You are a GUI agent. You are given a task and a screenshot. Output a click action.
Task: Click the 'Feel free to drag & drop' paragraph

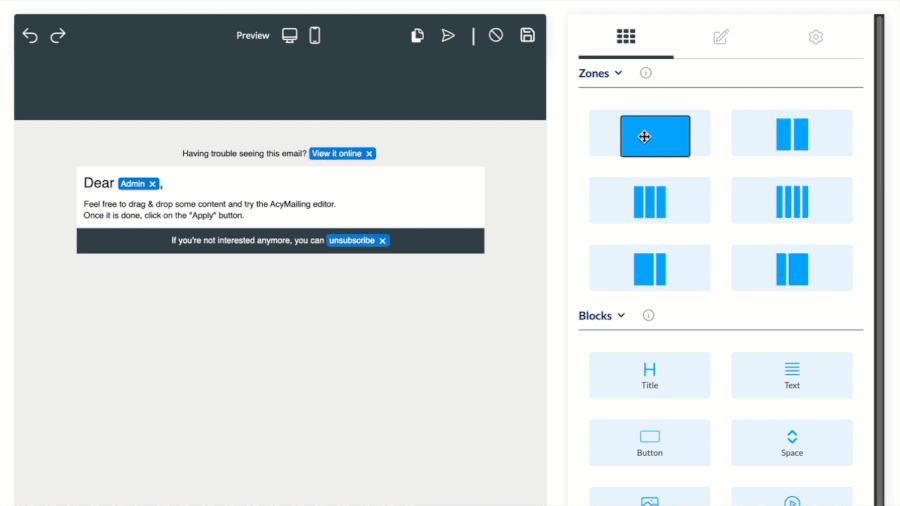pos(210,209)
